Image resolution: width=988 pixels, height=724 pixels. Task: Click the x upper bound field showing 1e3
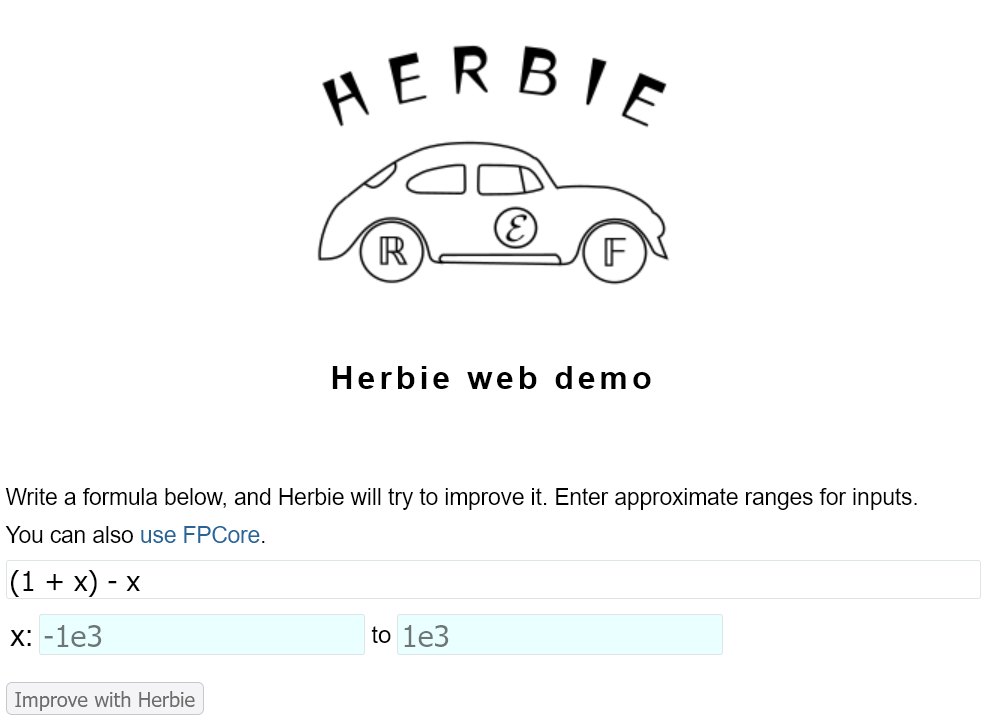point(559,635)
